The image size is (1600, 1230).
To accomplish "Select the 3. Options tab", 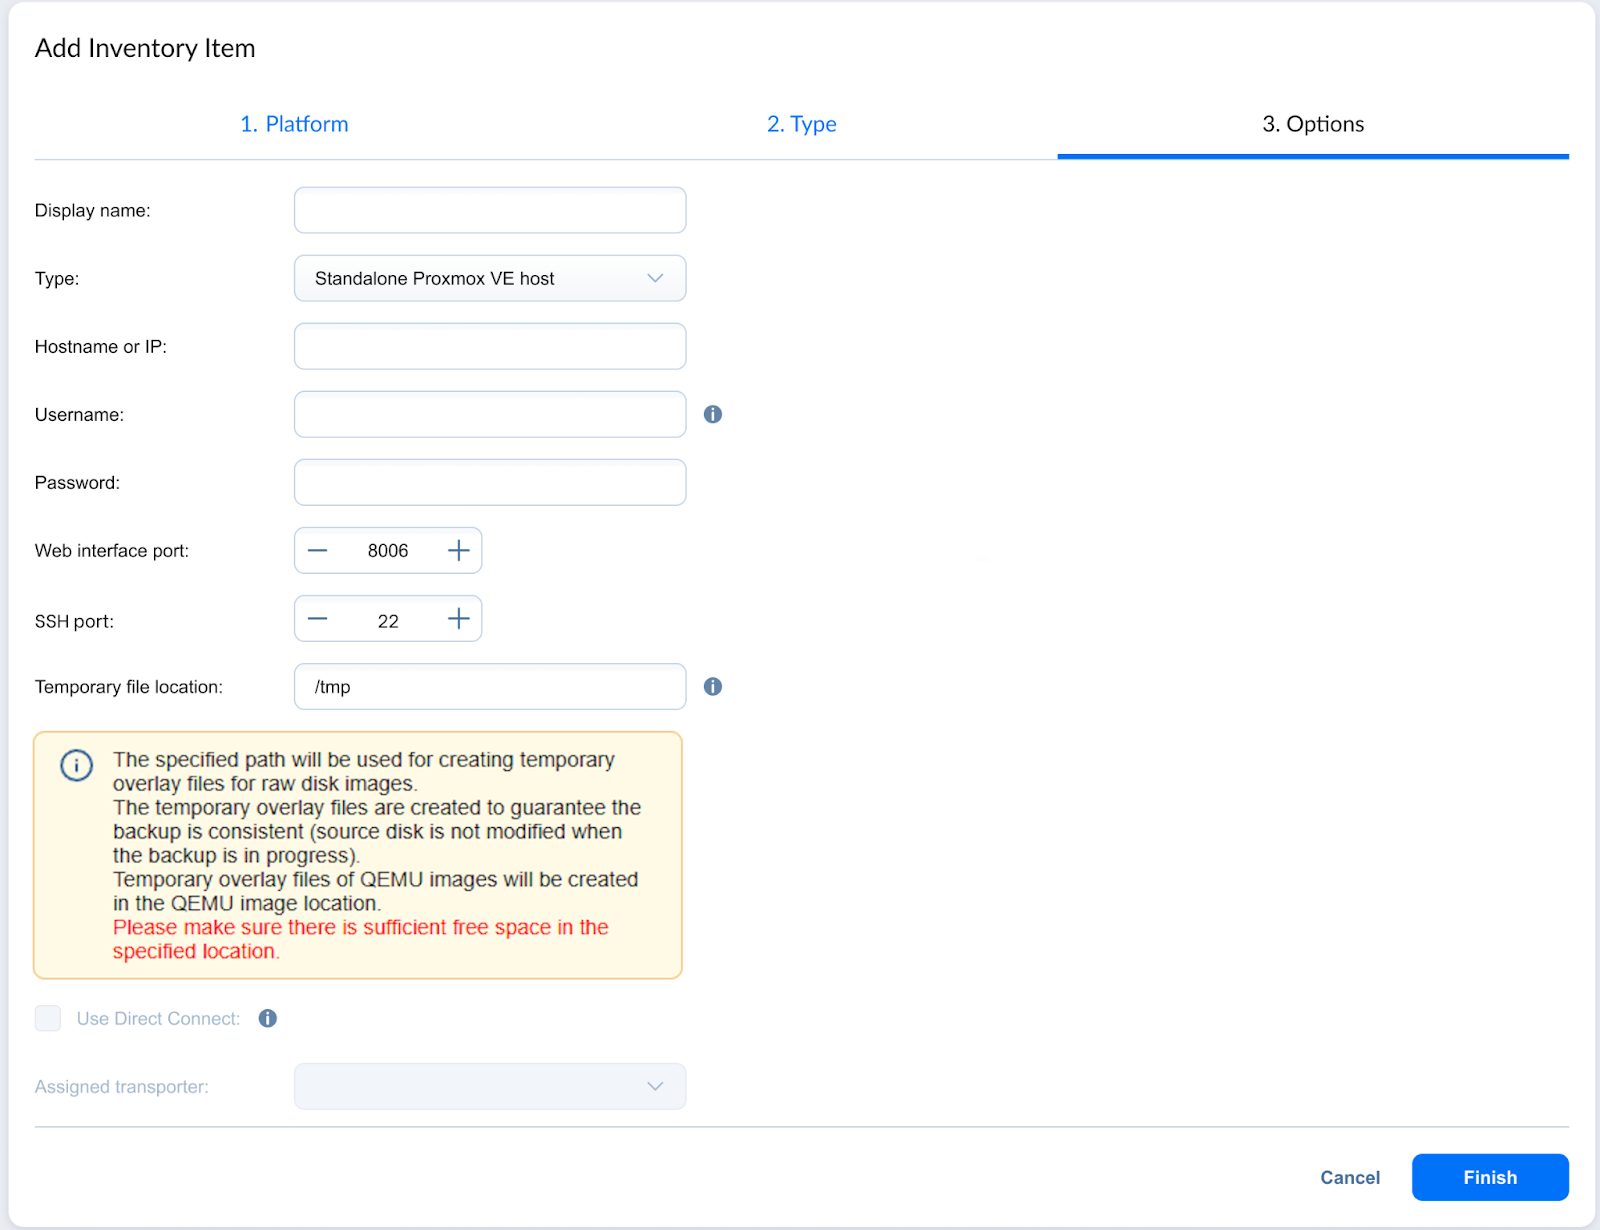I will [1312, 124].
